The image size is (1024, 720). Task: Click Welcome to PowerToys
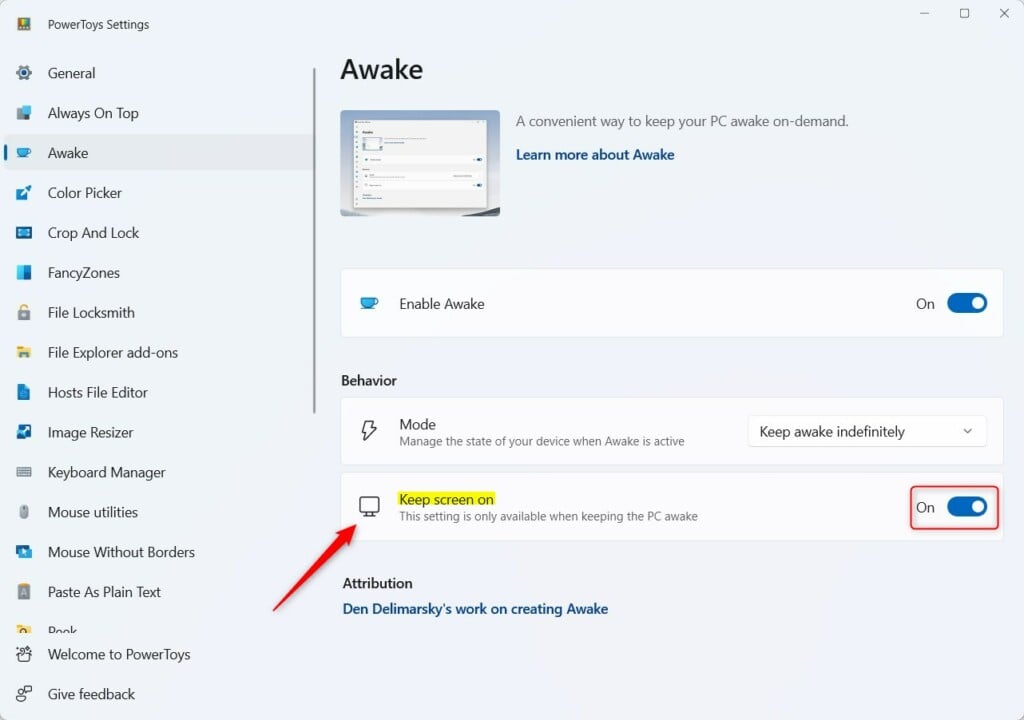[159, 654]
